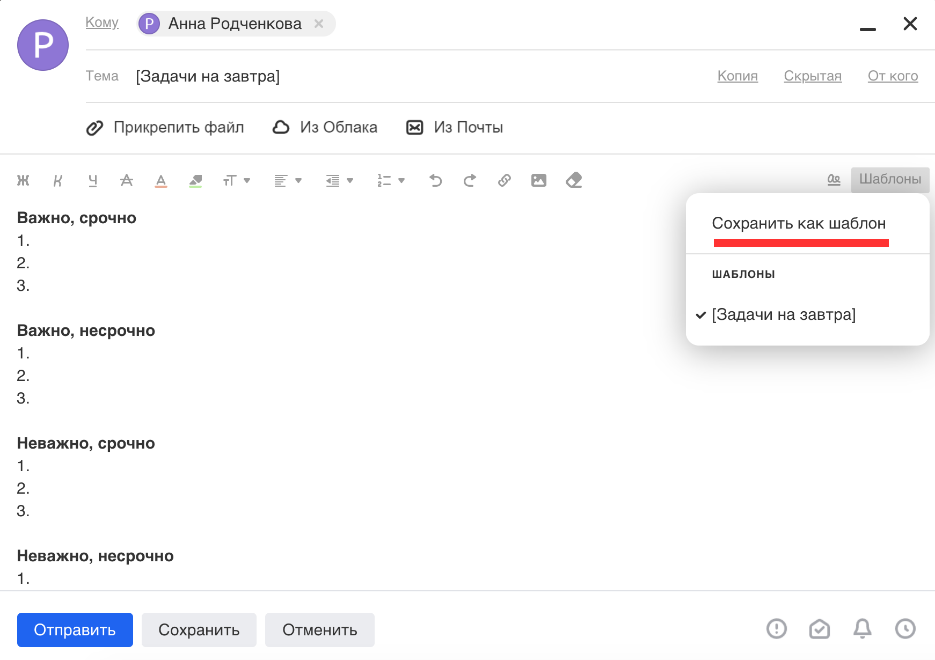
Task: Open the Шаблоны templates menu
Action: tap(888, 180)
